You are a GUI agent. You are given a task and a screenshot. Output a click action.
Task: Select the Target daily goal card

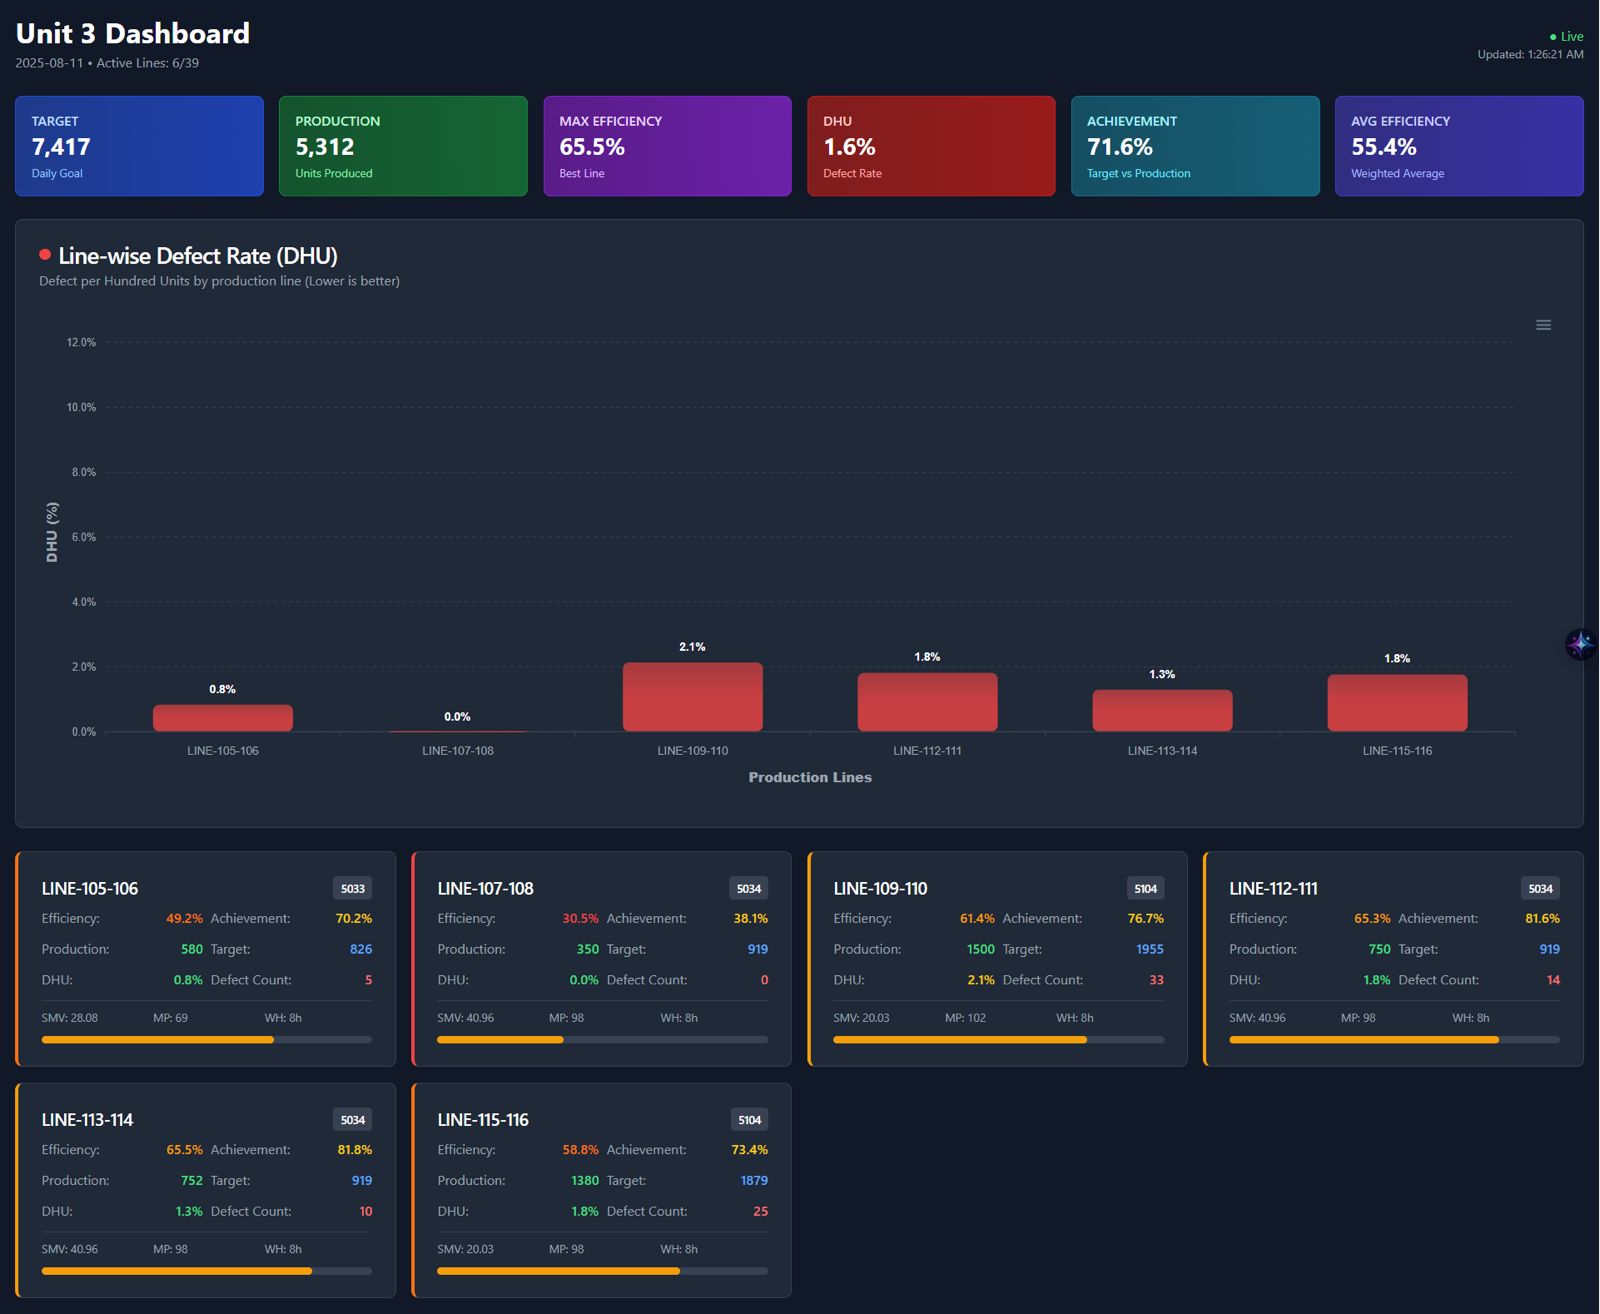click(139, 146)
